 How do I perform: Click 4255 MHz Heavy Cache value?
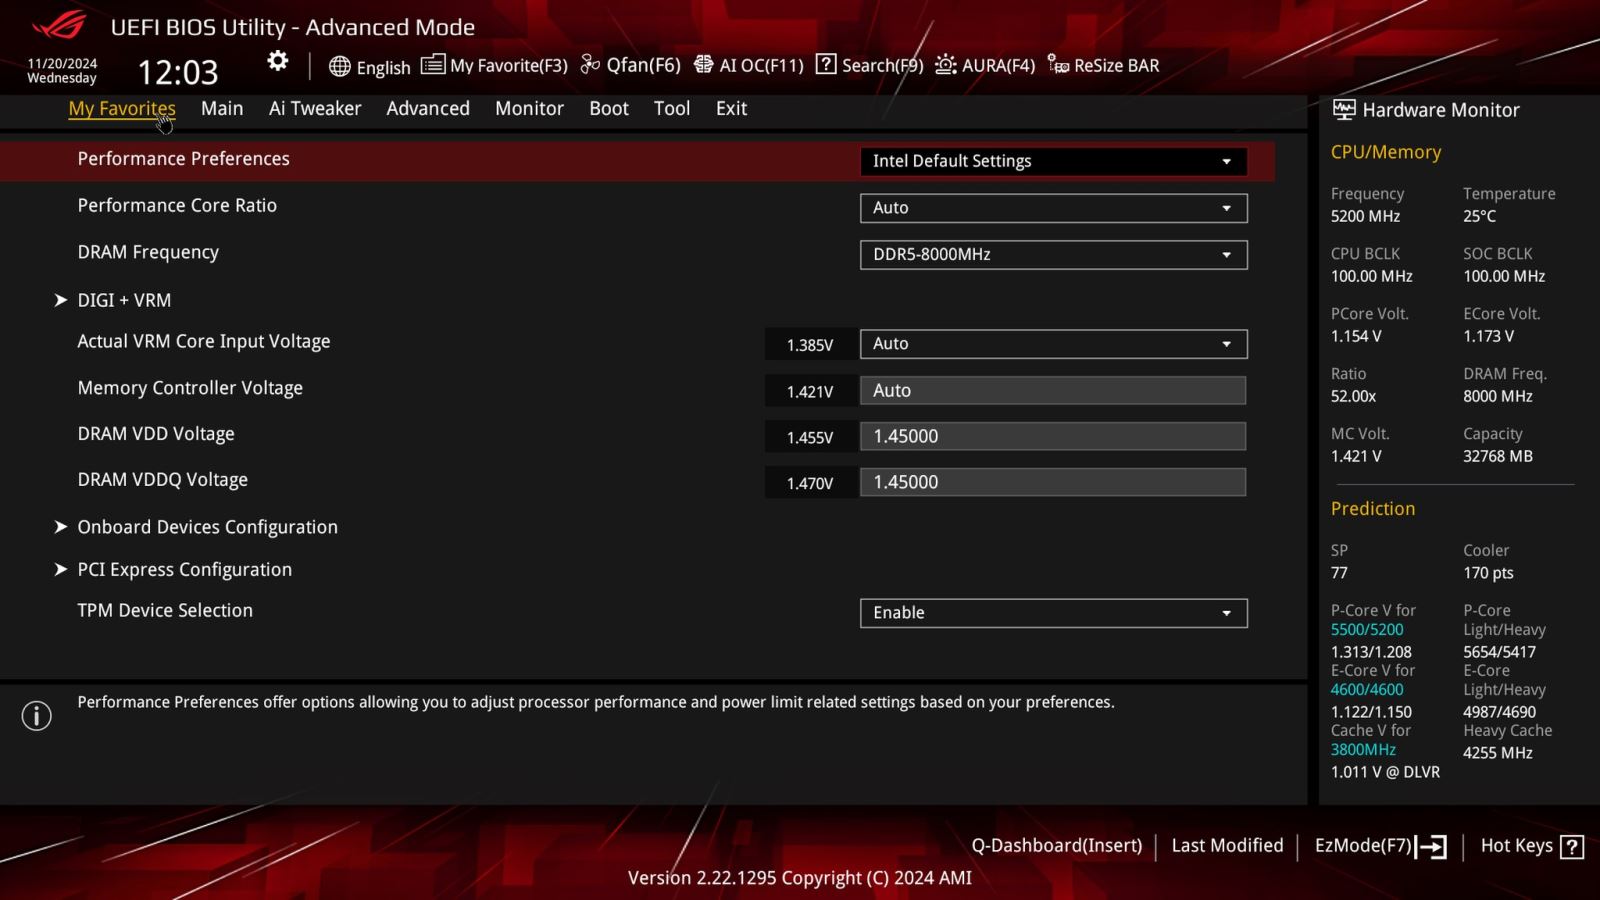(1497, 753)
